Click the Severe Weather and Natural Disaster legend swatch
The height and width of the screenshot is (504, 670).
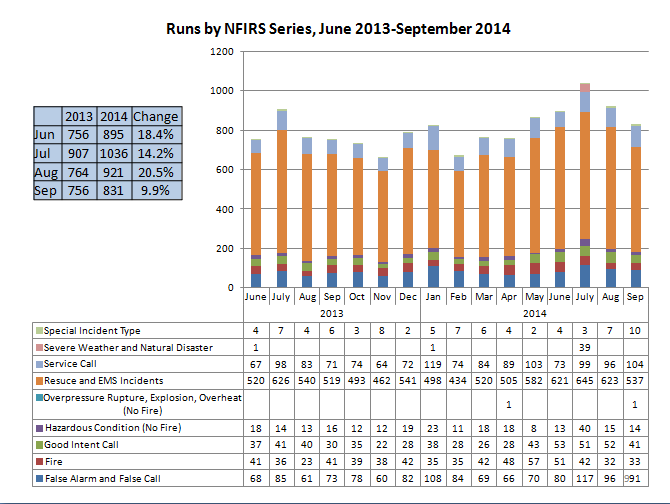[39, 348]
